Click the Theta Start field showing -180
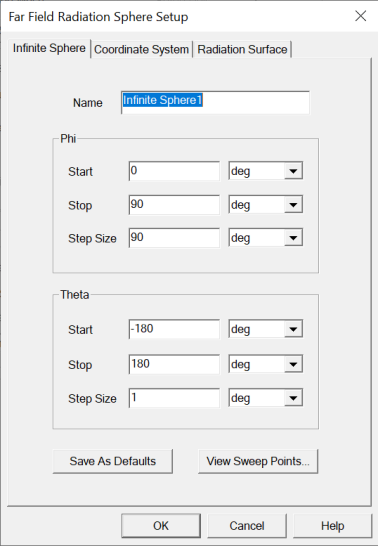 (174, 329)
